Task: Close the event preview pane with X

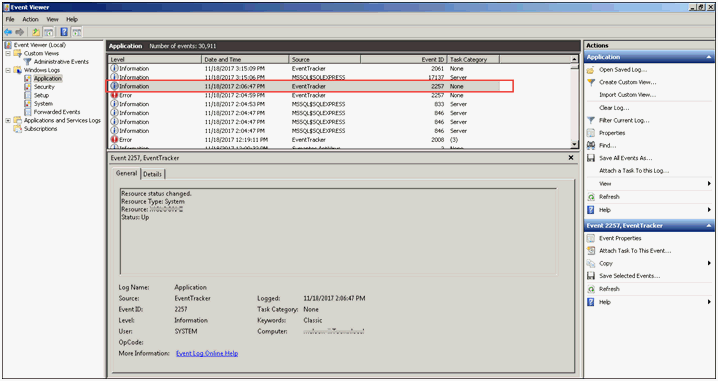Action: (571, 158)
